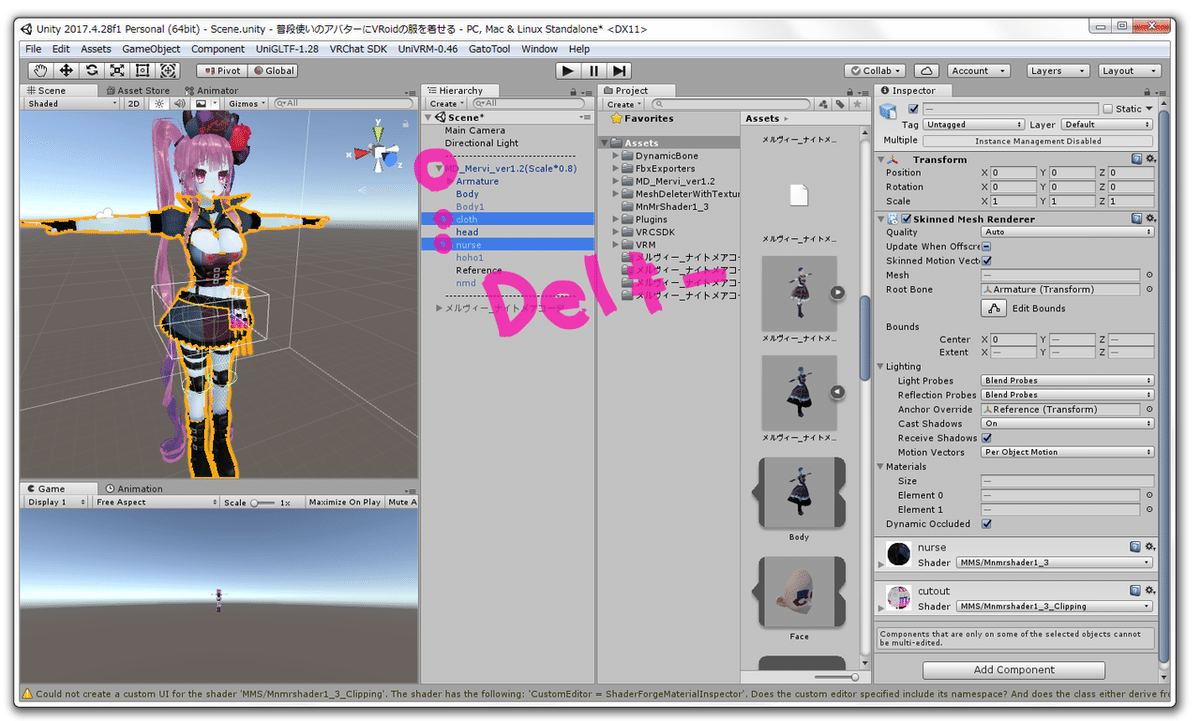Search by label in Project panel

click(841, 104)
